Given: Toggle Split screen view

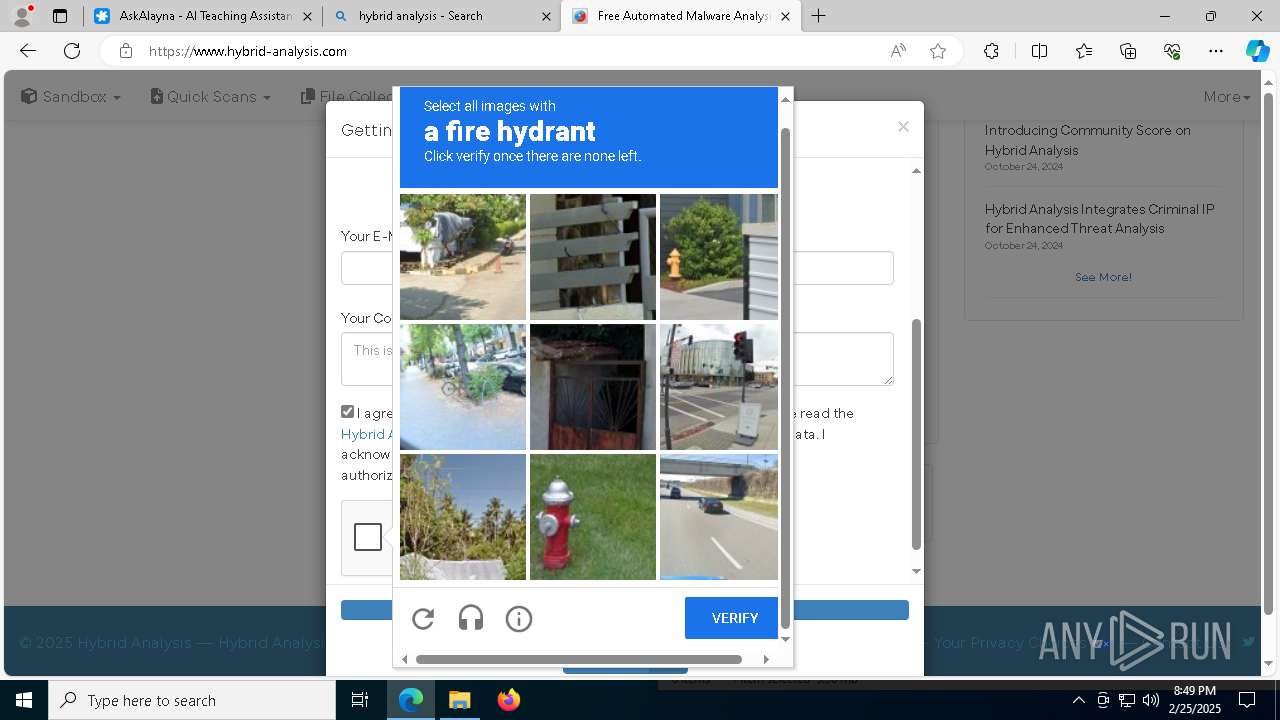Looking at the screenshot, I should click(x=1039, y=51).
